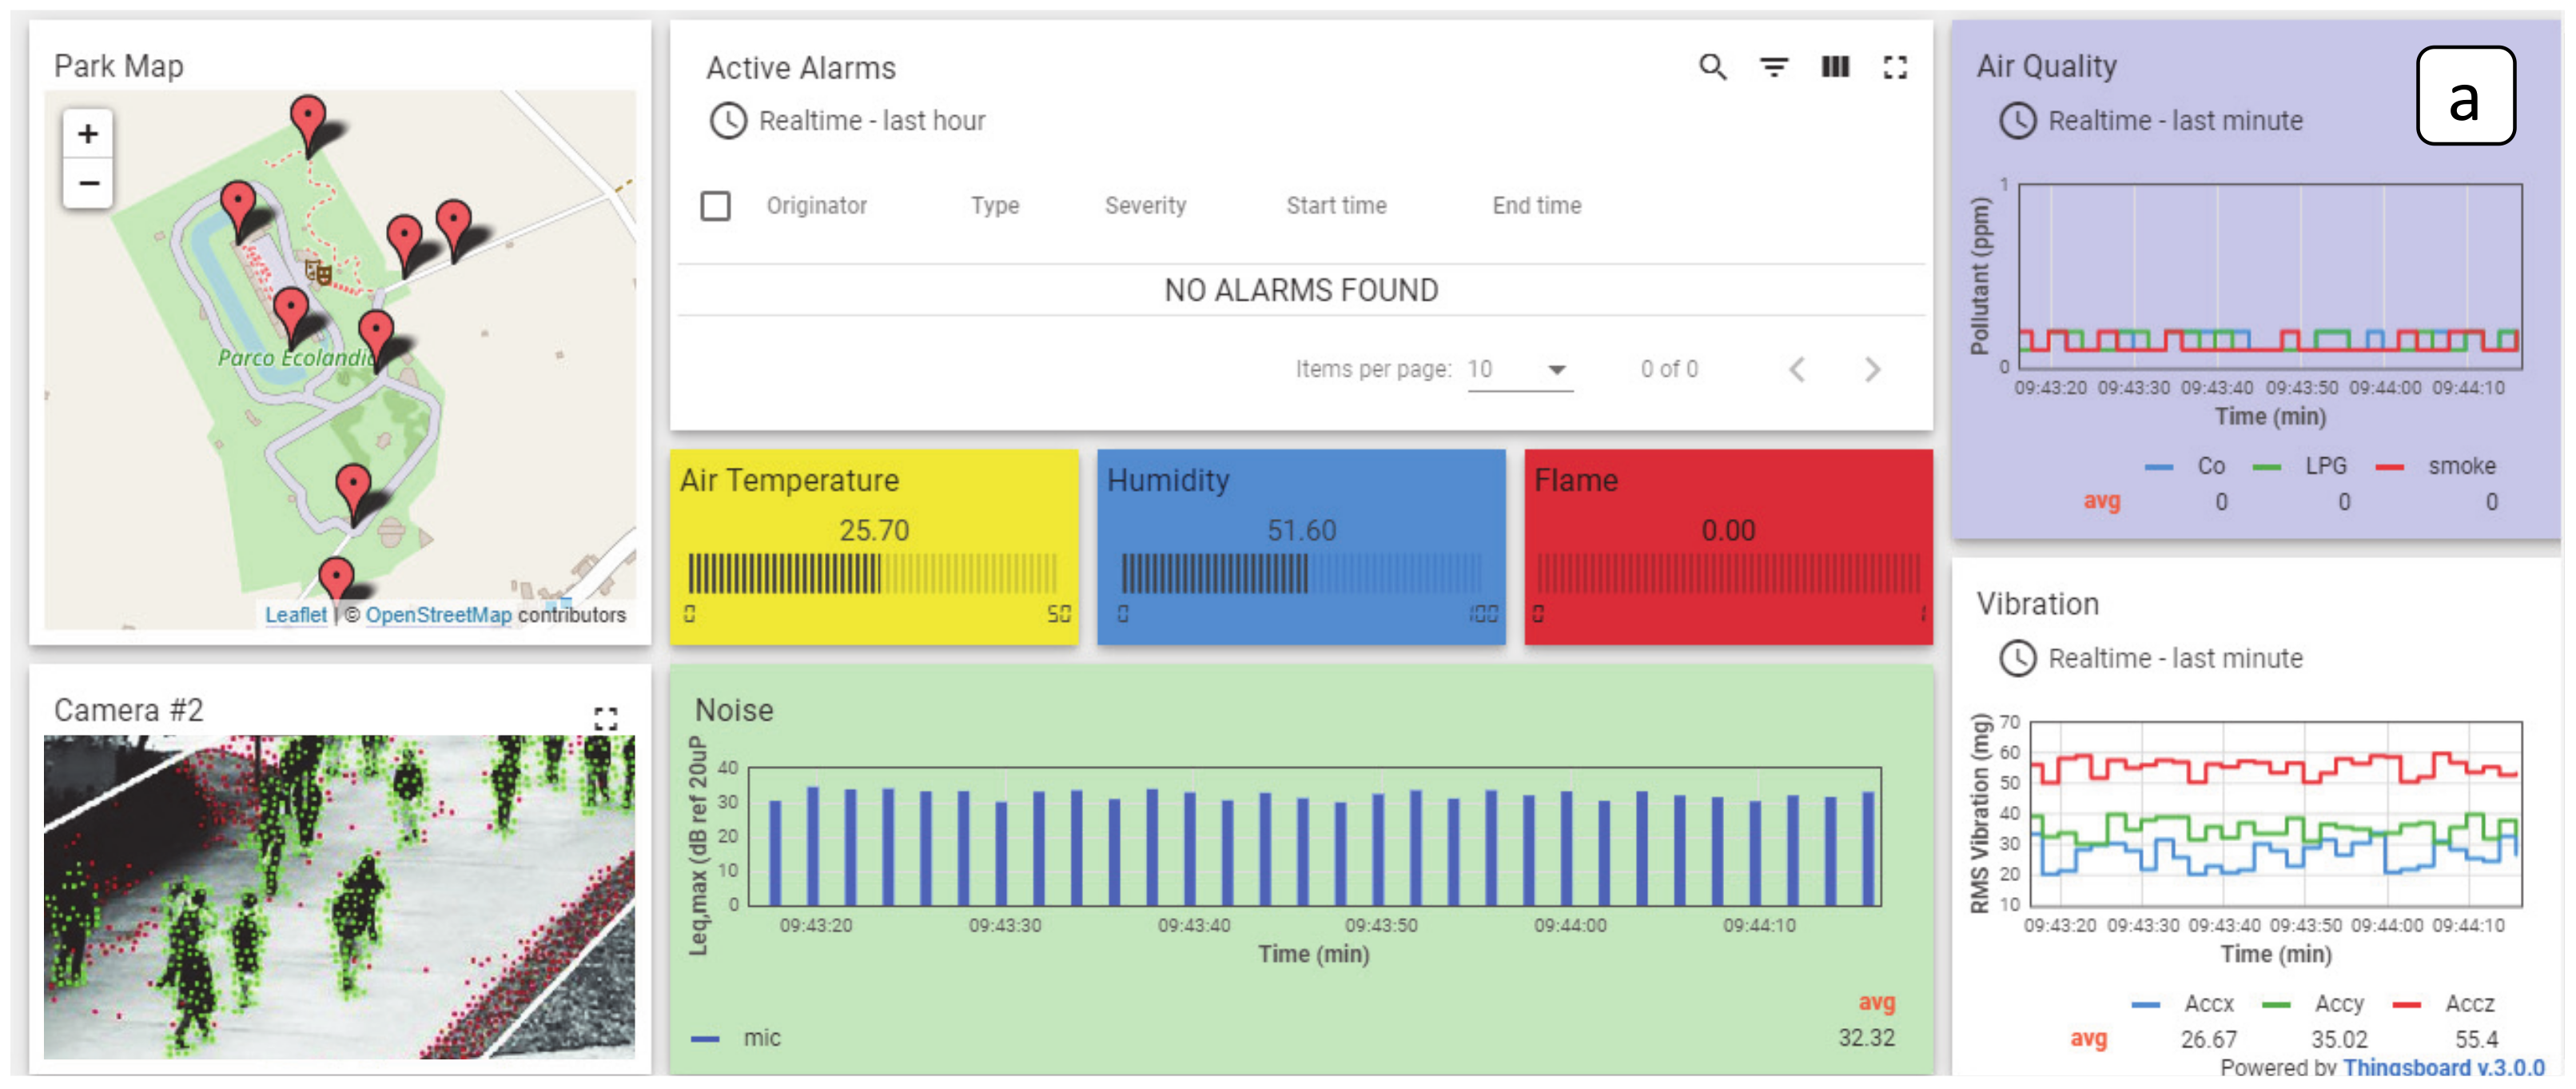The image size is (2576, 1089).
Task: Click the theater masks icon on the map
Action: pos(318,271)
